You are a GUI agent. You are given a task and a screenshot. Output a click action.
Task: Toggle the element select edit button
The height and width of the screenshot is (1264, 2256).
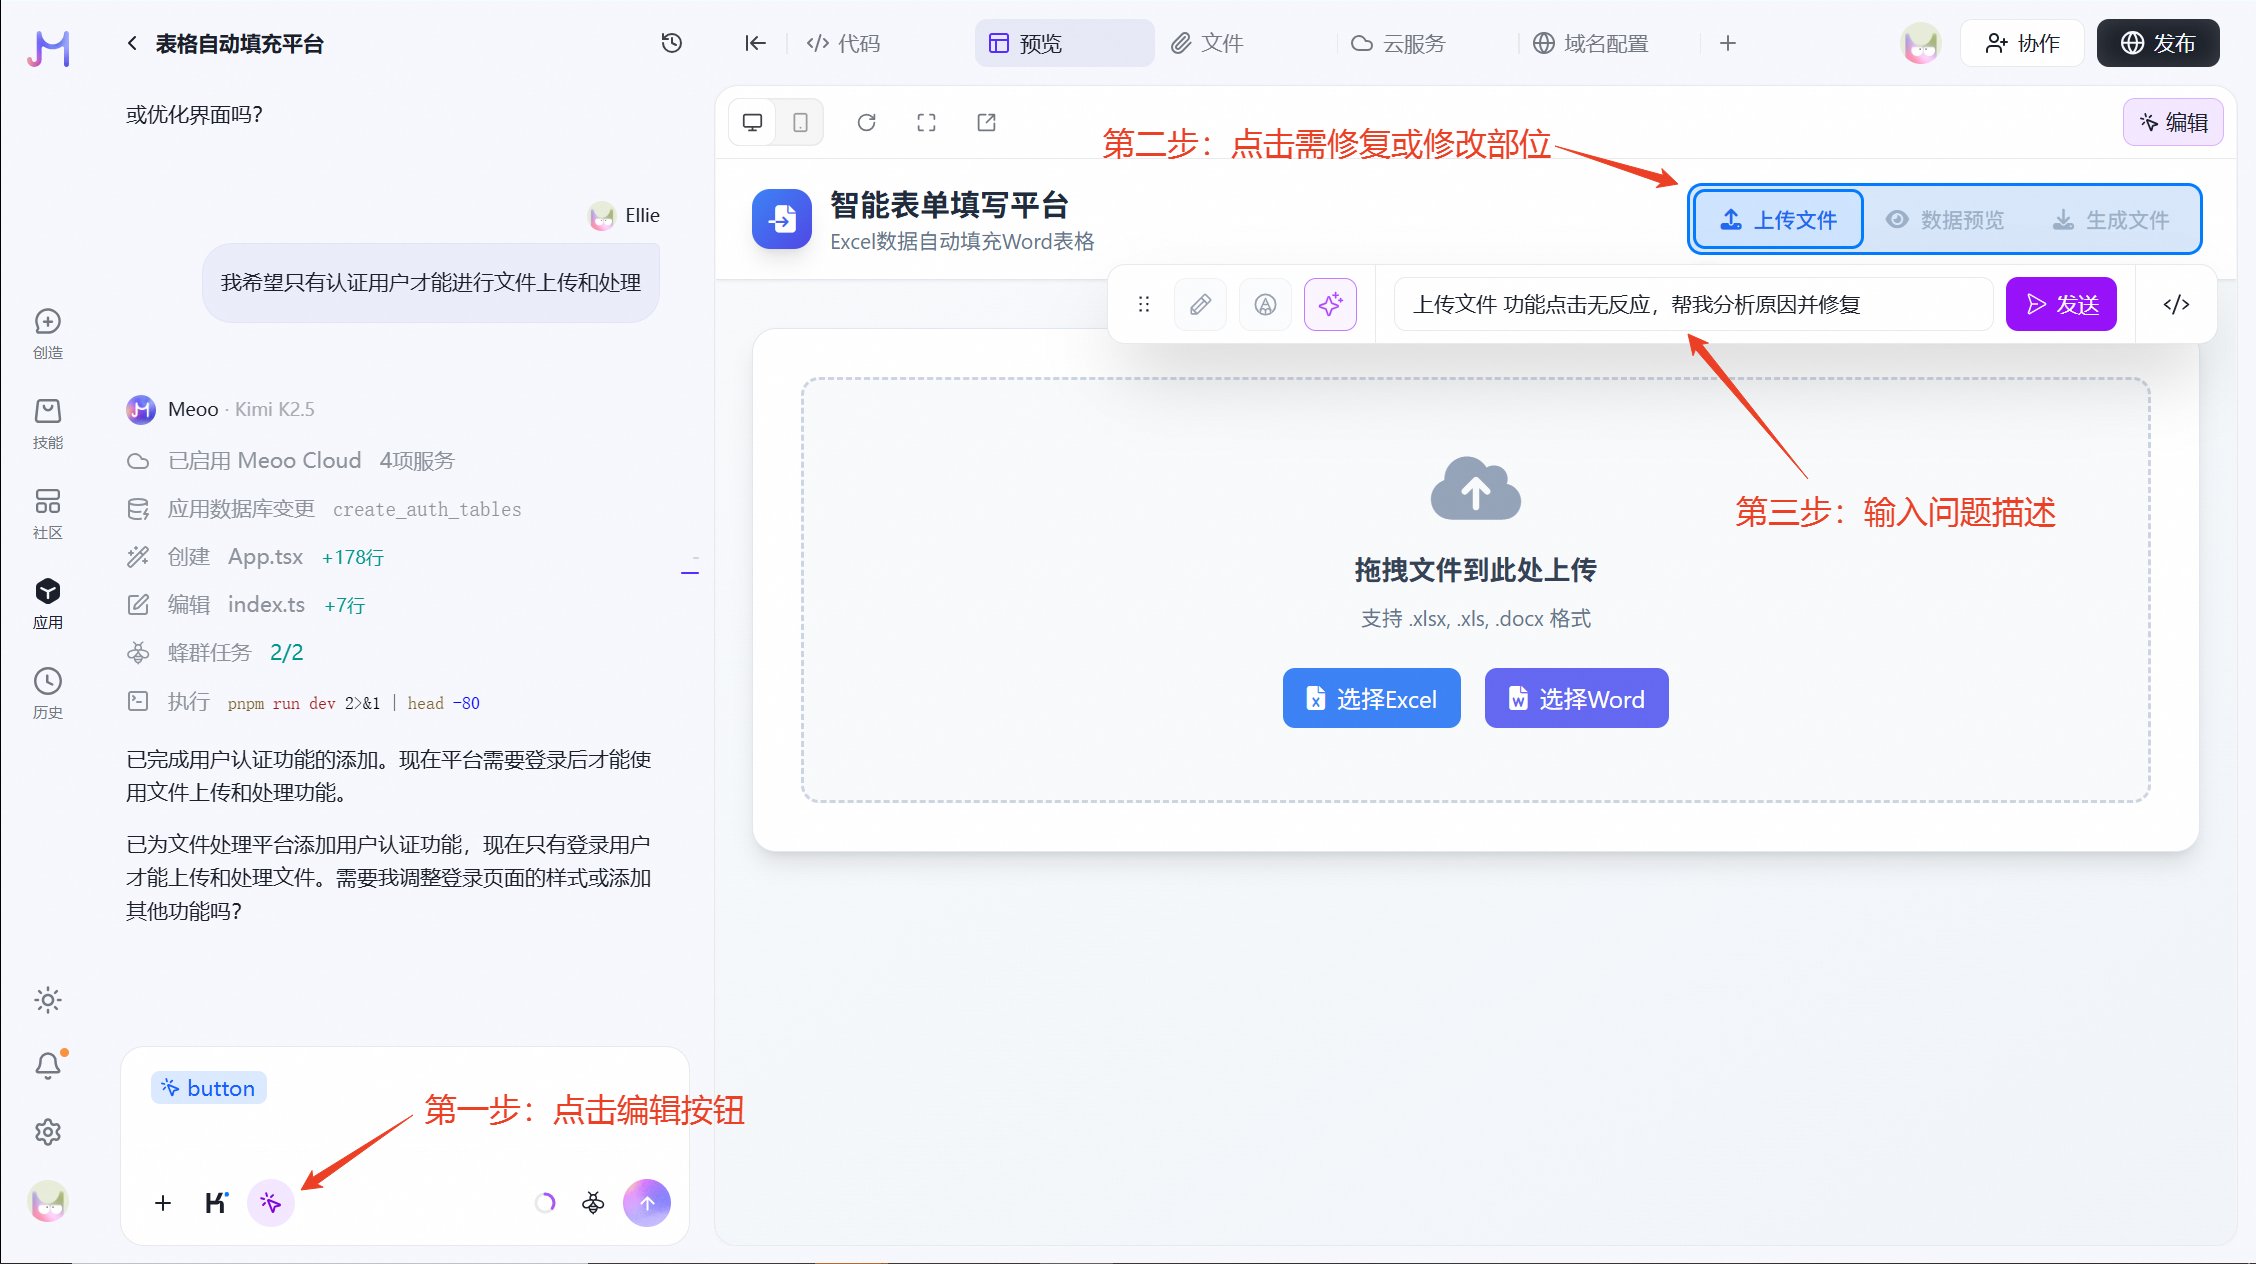pyautogui.click(x=270, y=1203)
